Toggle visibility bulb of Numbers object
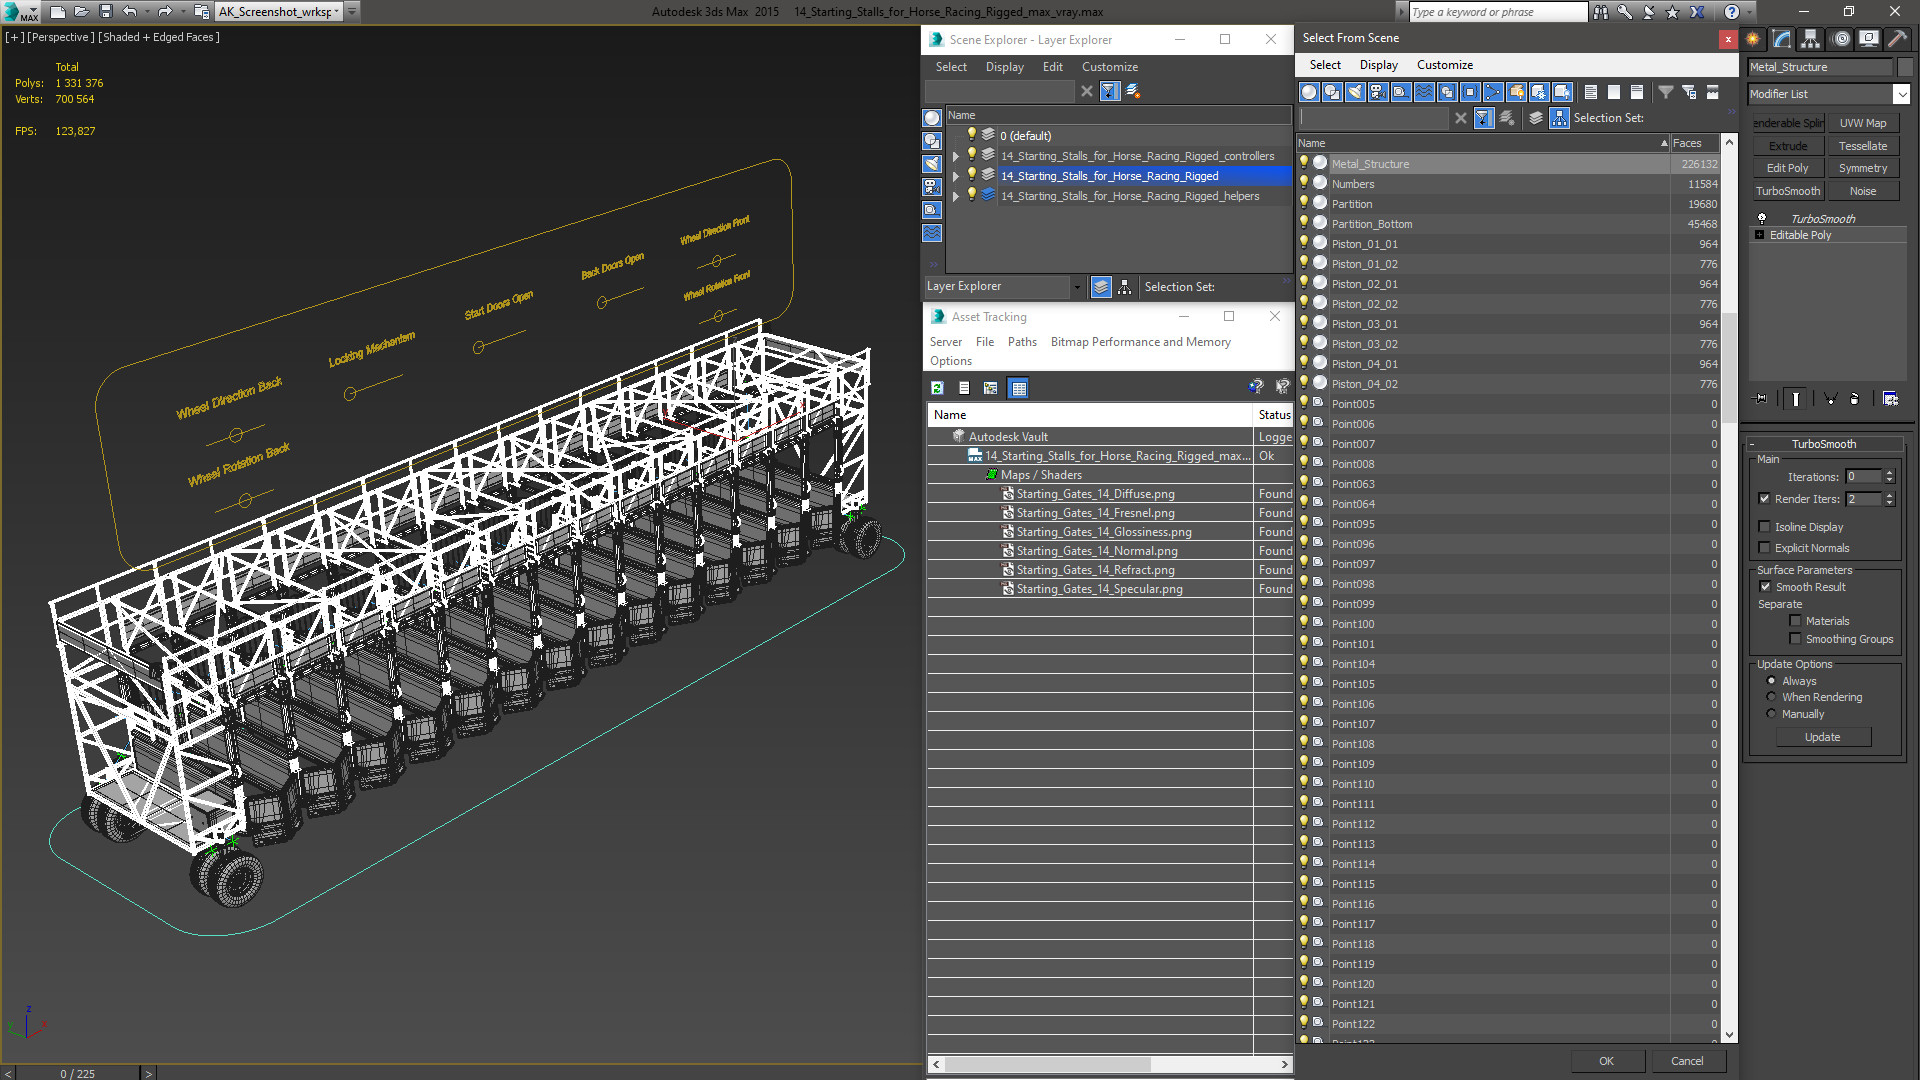Viewport: 1920px width, 1080px height. click(1304, 183)
